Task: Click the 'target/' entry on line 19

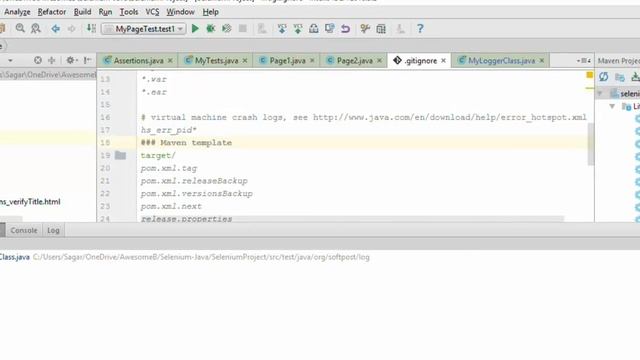Action: point(158,156)
